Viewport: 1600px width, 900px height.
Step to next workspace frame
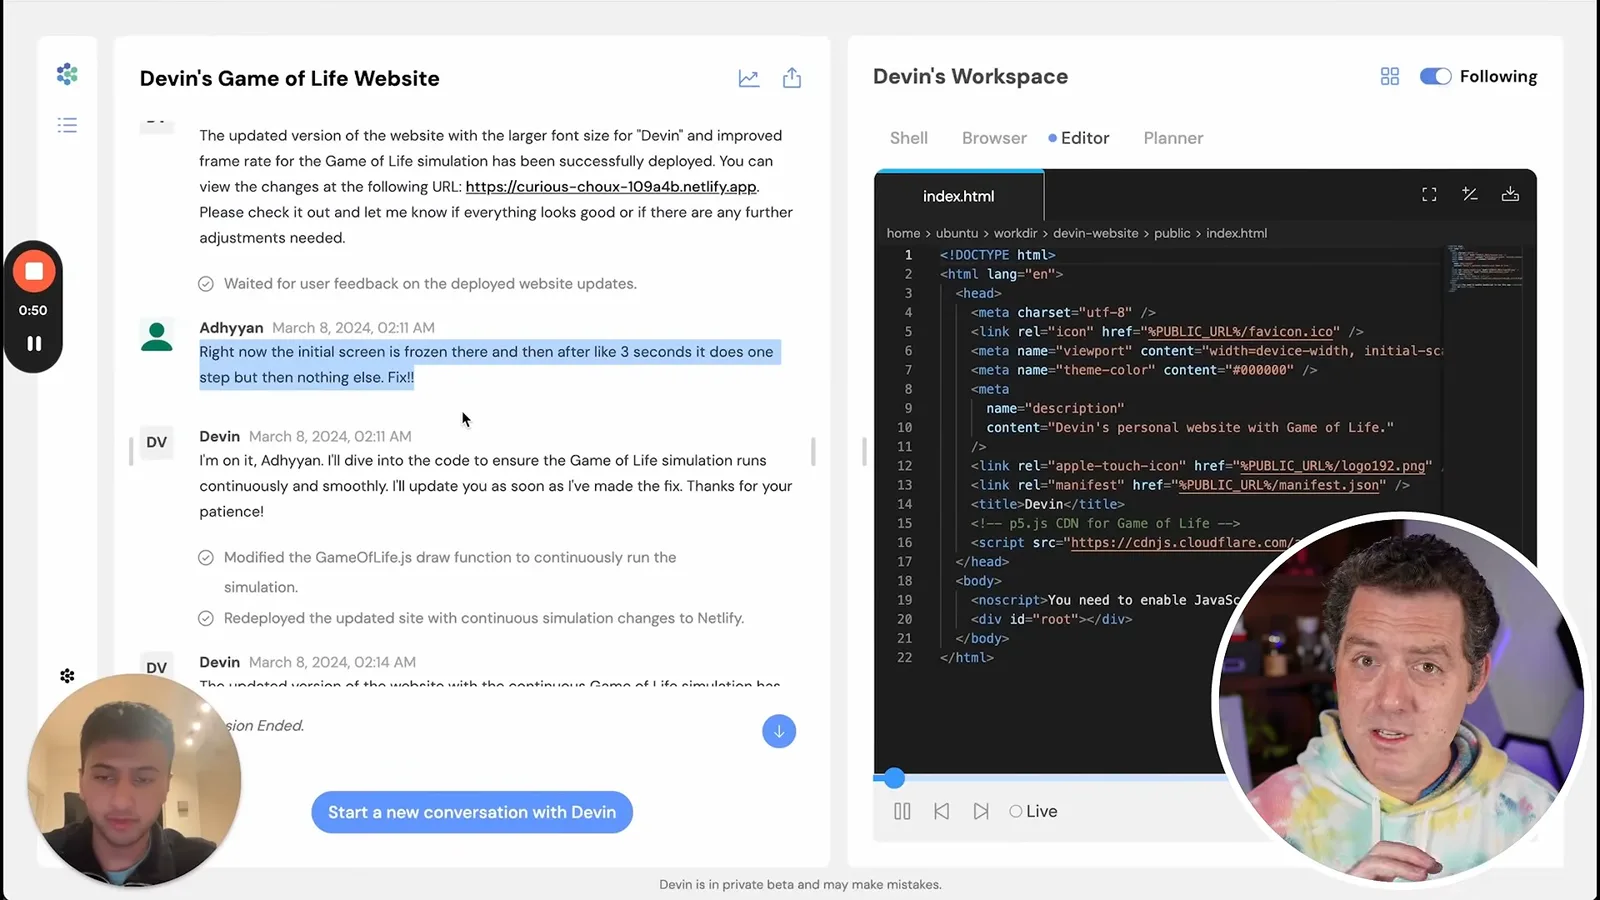(x=981, y=811)
